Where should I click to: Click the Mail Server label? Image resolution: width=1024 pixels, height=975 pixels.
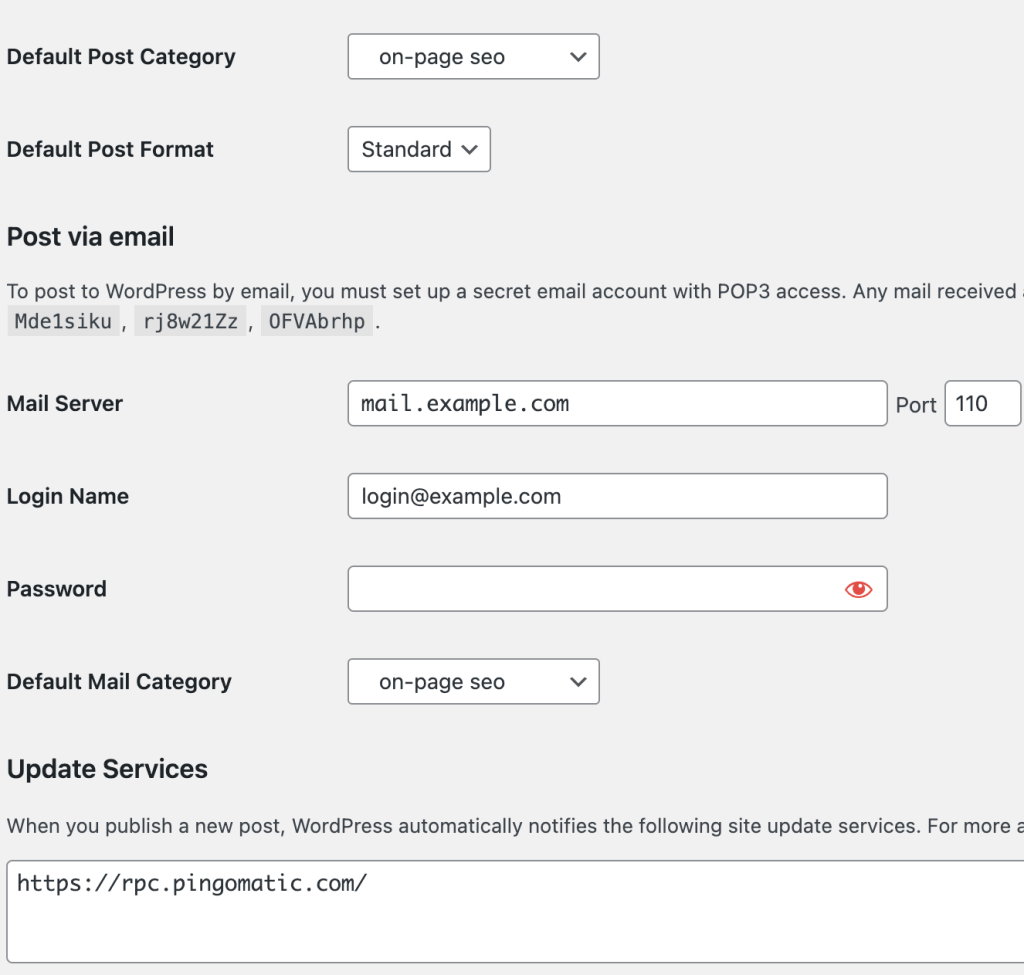[x=65, y=404]
